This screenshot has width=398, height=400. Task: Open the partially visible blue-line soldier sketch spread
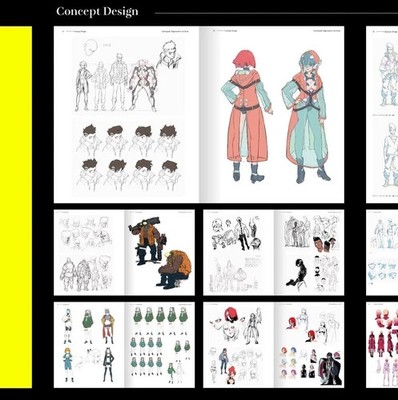click(x=382, y=115)
